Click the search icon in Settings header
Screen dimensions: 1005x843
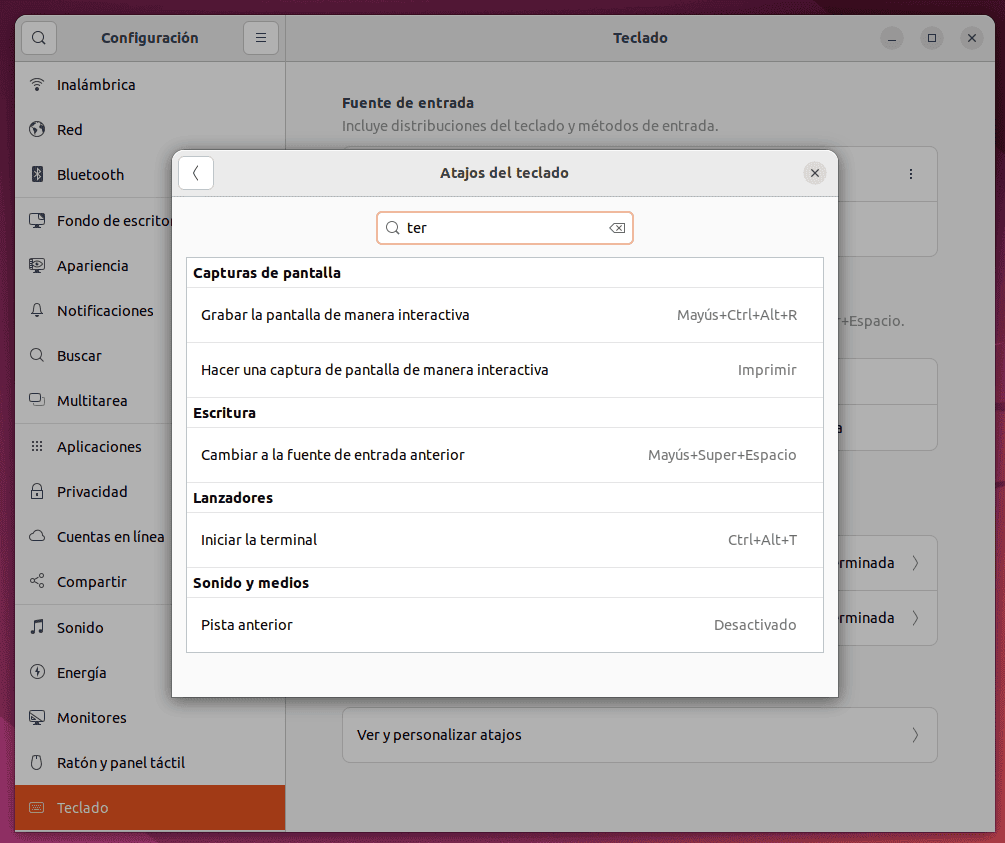38,38
